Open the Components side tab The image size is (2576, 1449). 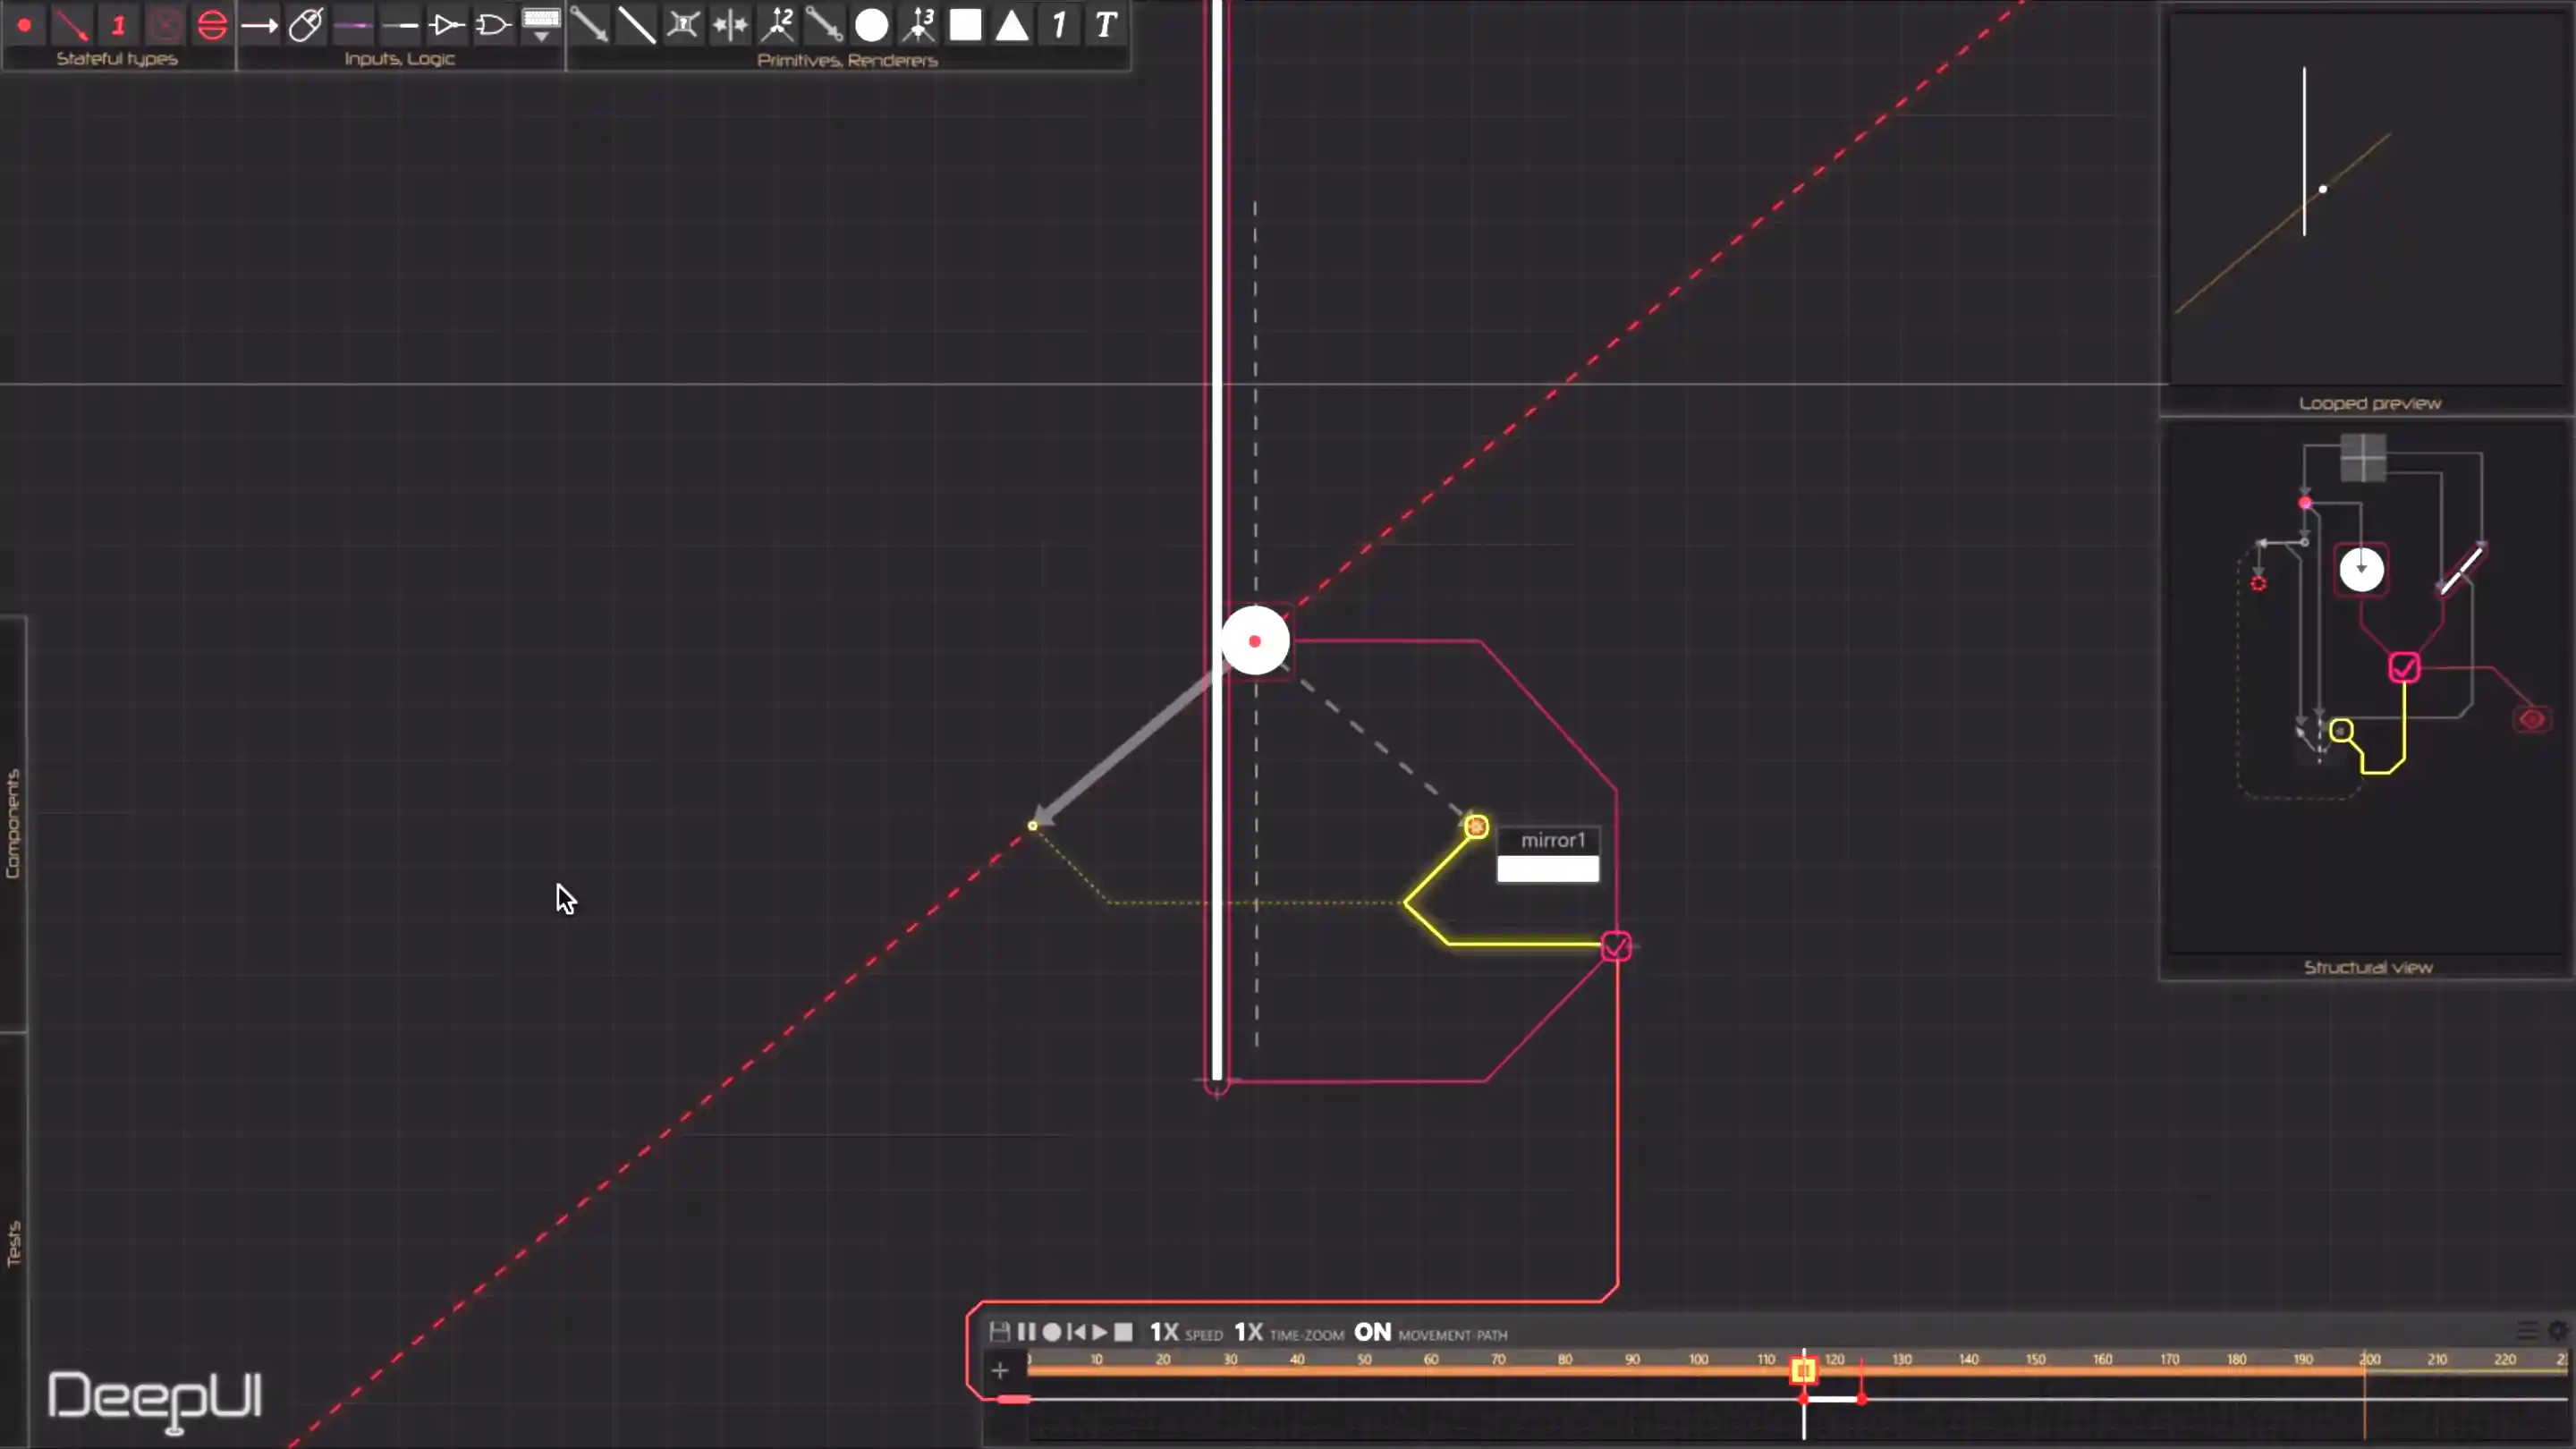tap(13, 823)
